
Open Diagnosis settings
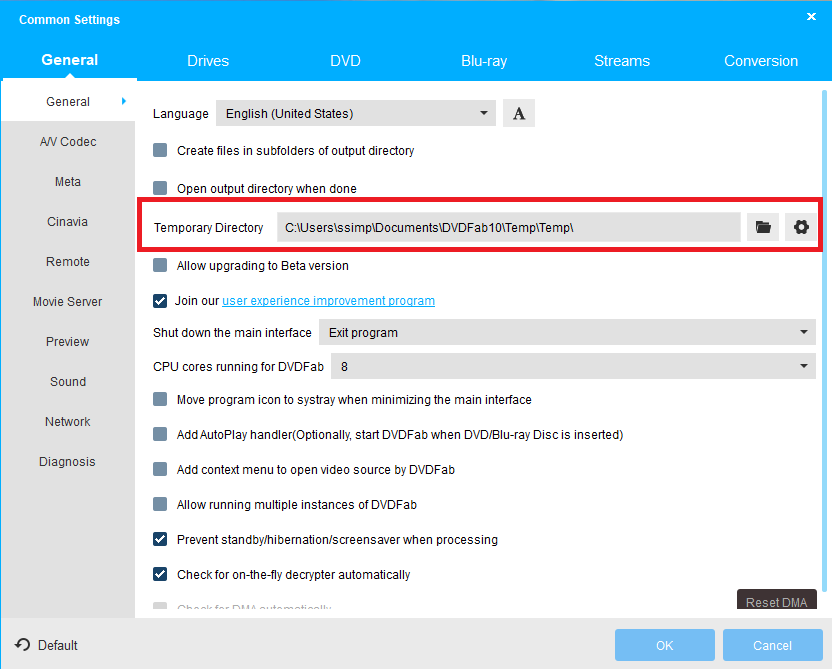(x=68, y=461)
